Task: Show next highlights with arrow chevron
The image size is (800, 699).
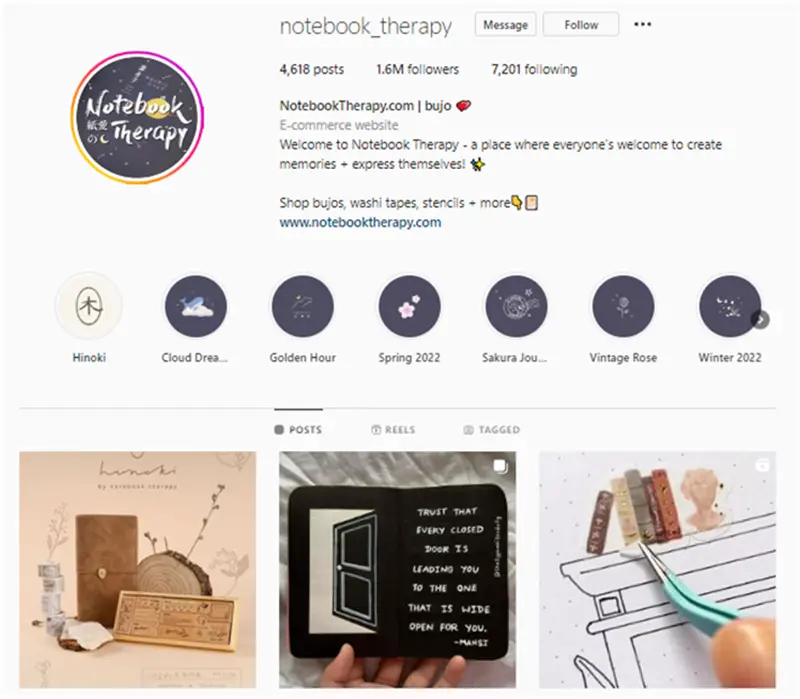Action: (760, 320)
